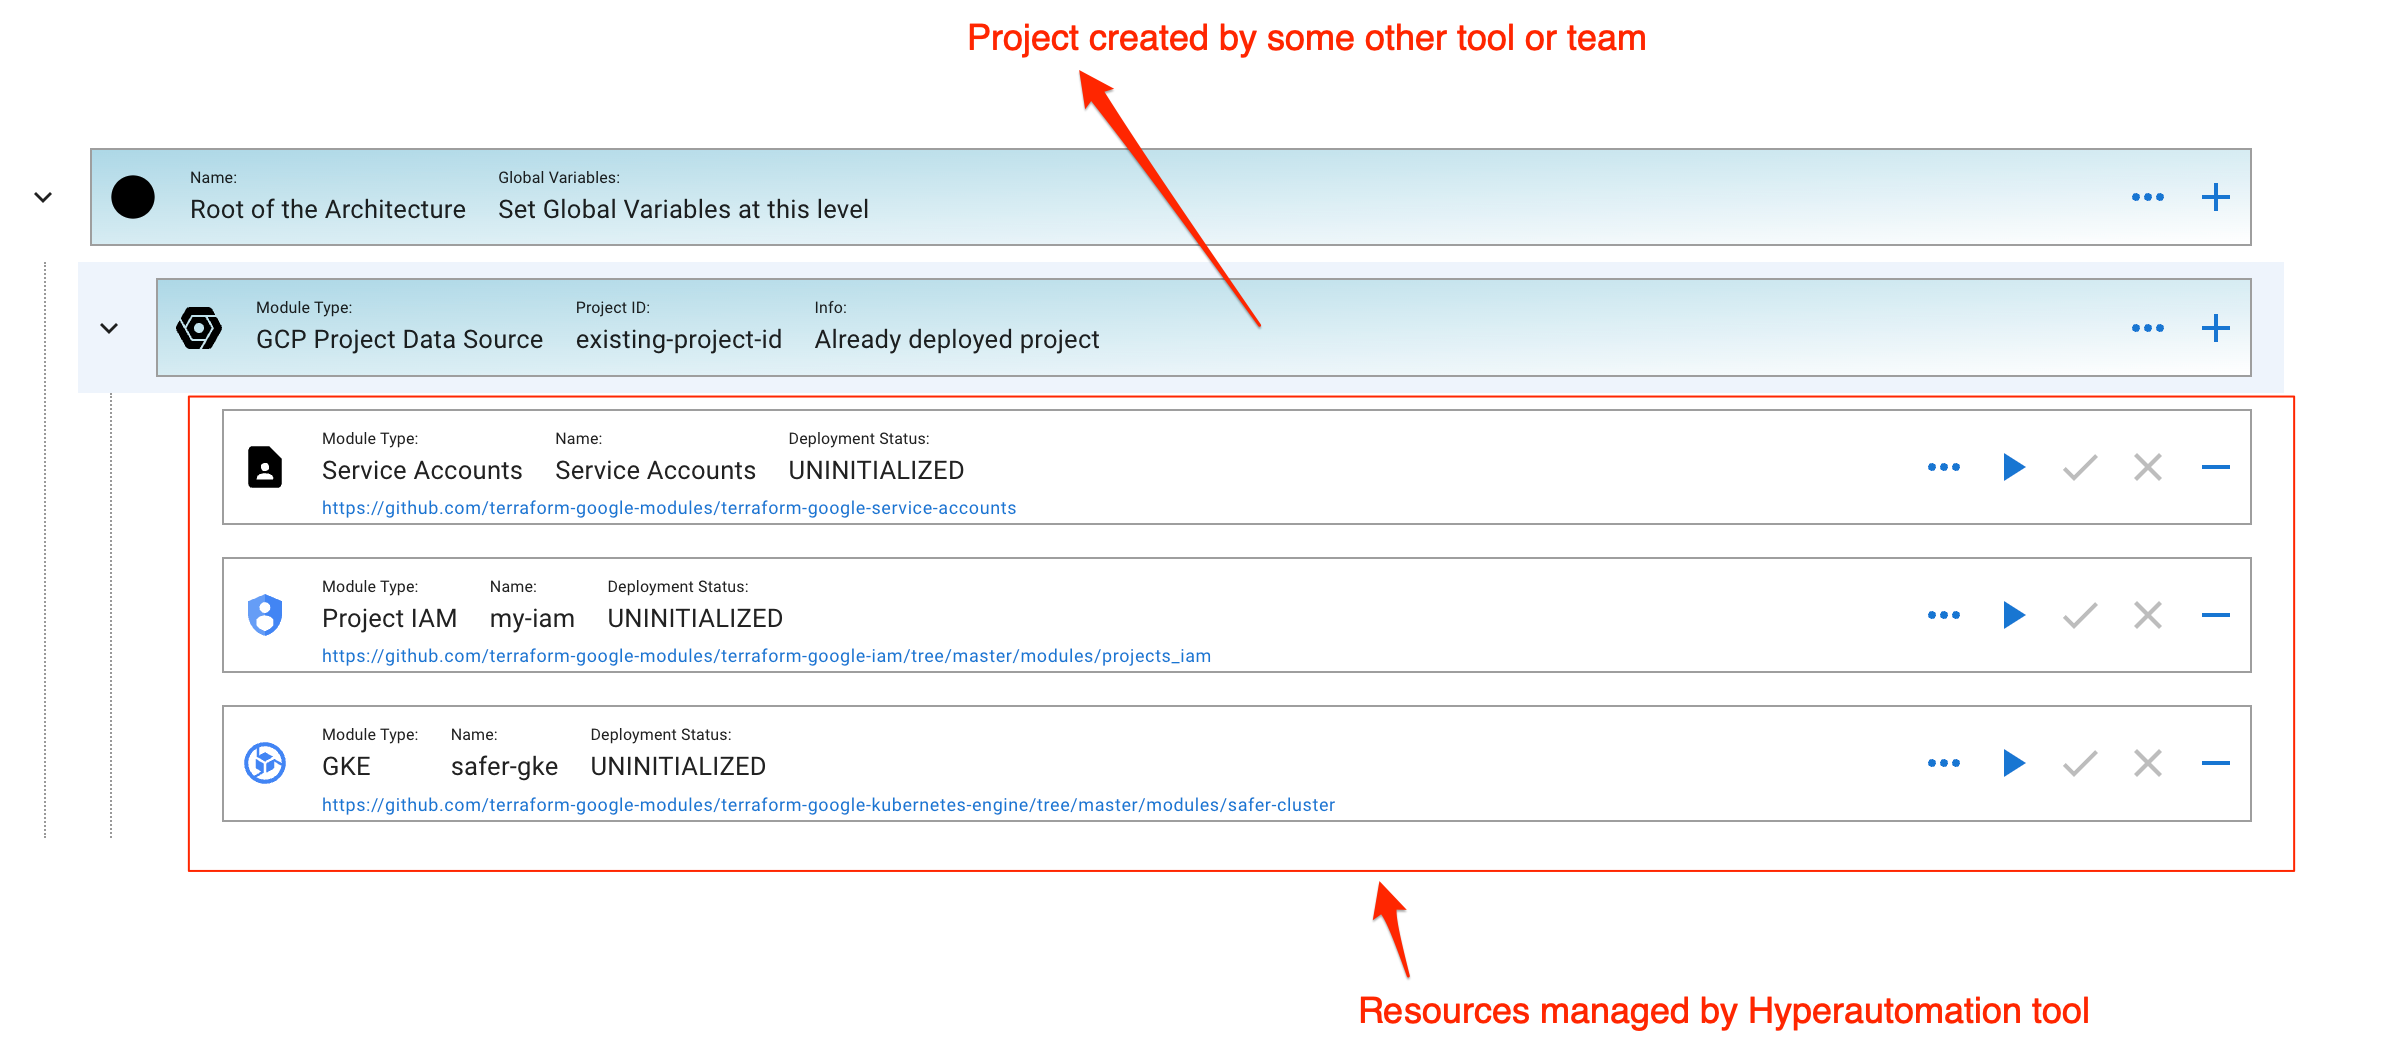Open the terraform-google-service-accounts GitHub link
This screenshot has height=1042, width=2408.
coord(668,508)
